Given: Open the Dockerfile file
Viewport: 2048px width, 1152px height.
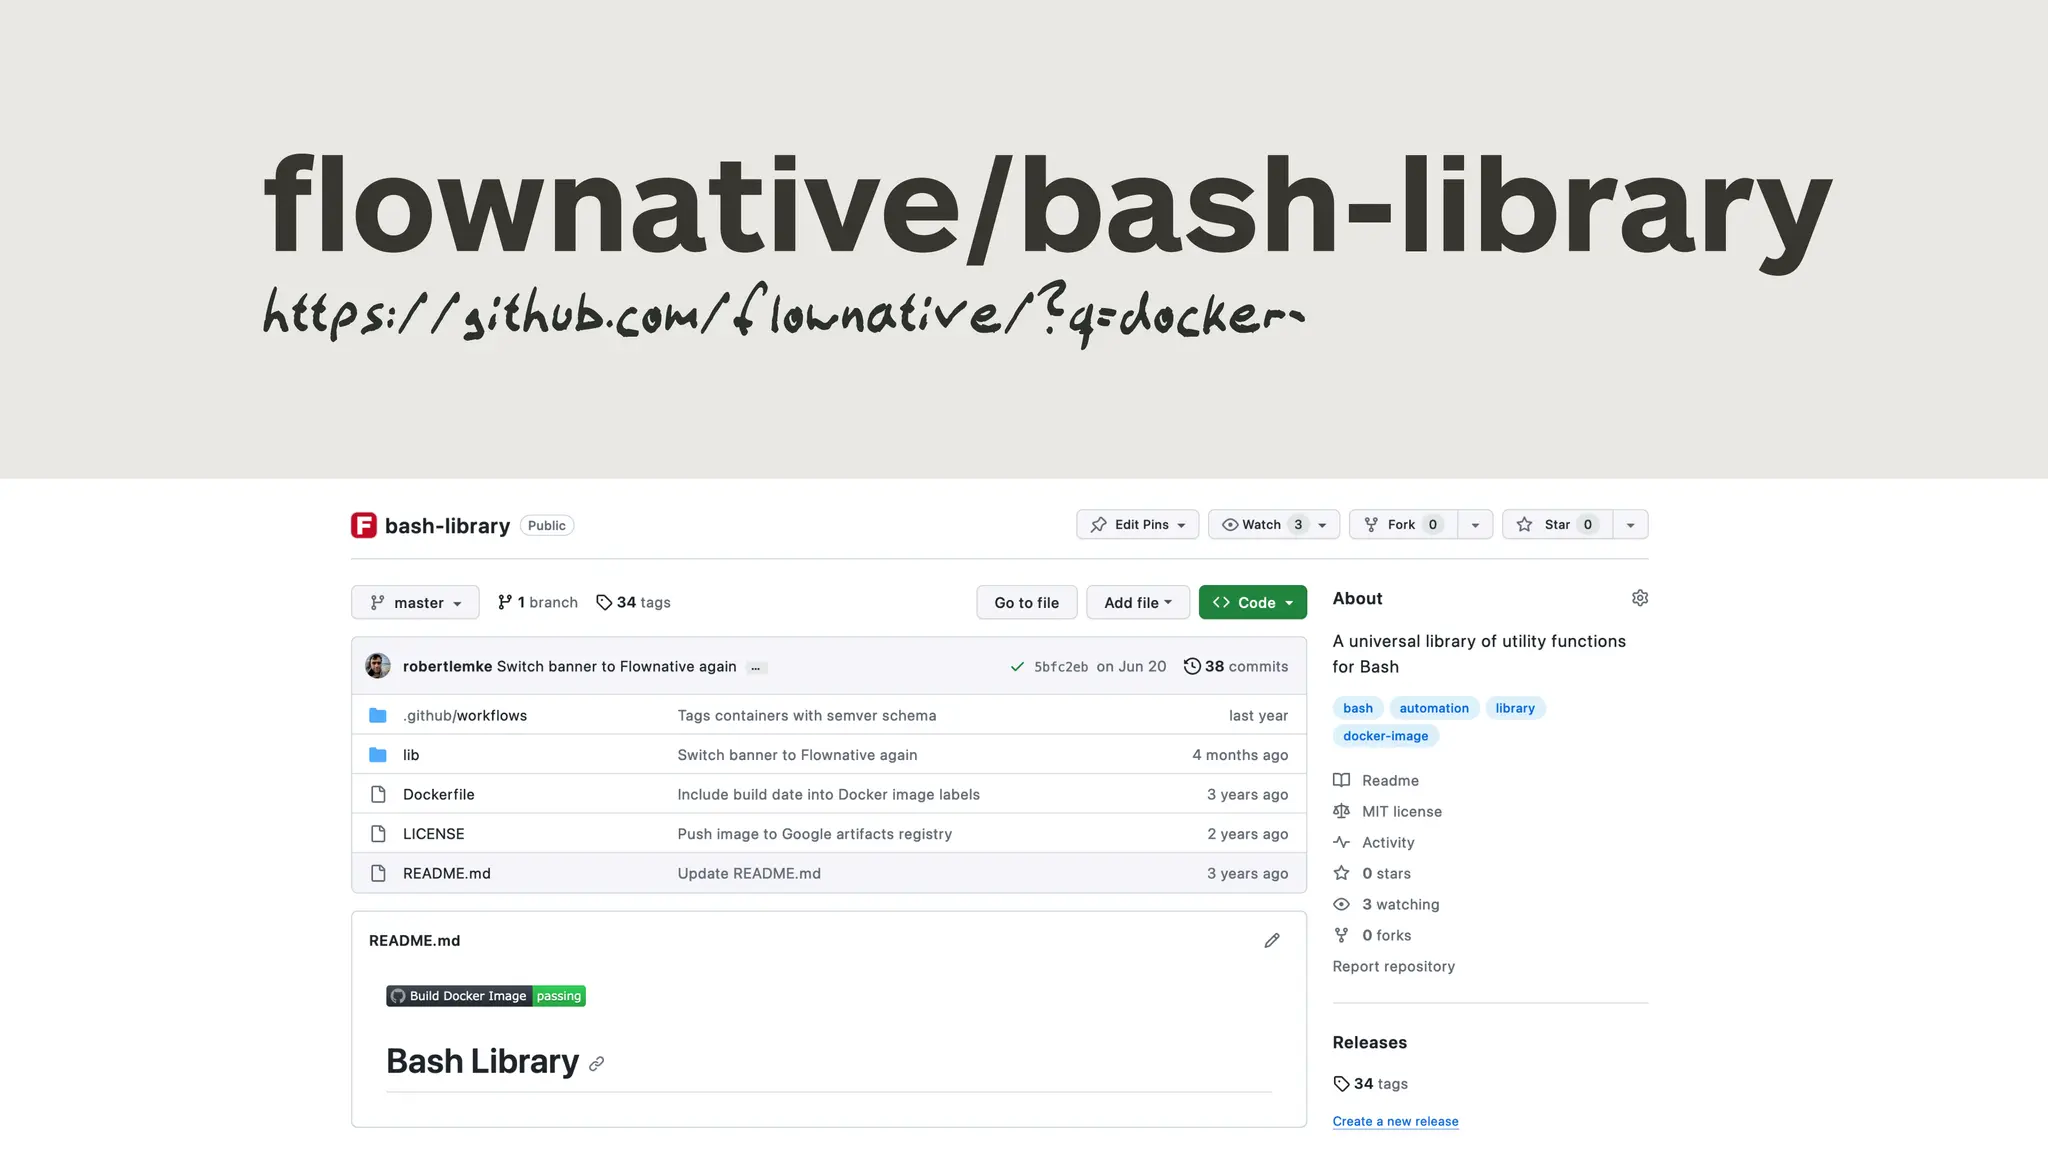Looking at the screenshot, I should click(439, 794).
